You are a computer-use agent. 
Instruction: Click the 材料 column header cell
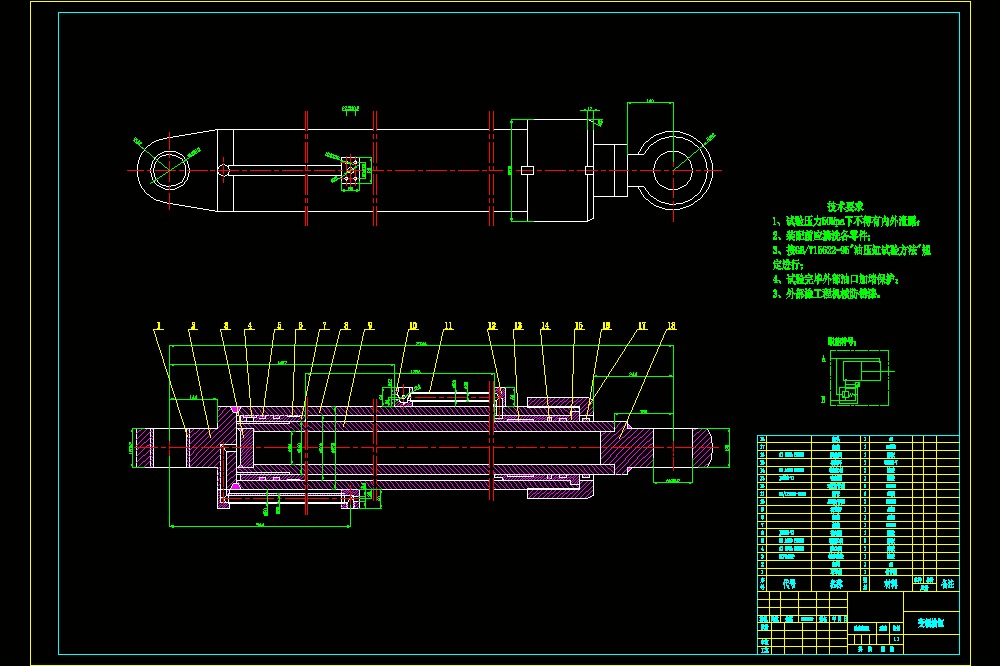tap(891, 584)
